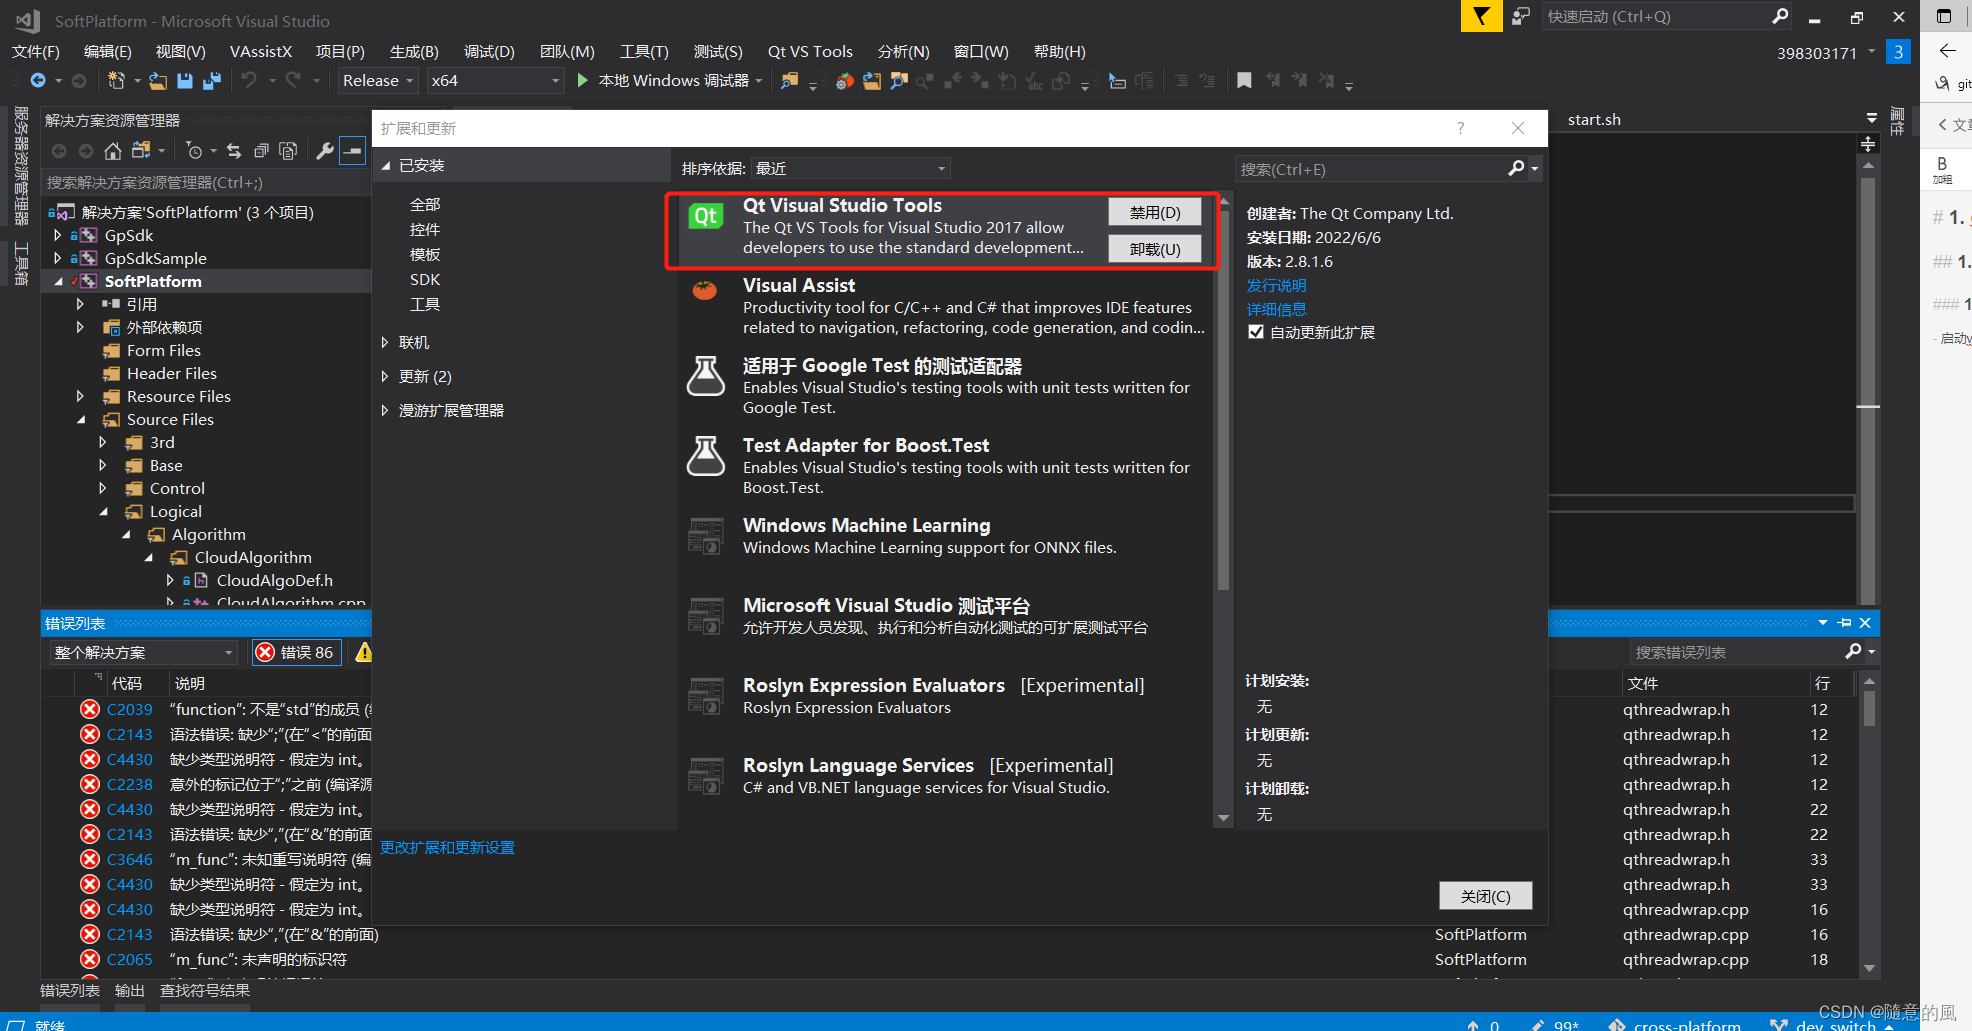Image resolution: width=1972 pixels, height=1031 pixels.
Task: Click the bookmark toggle icon in toolbar
Action: 1244,81
